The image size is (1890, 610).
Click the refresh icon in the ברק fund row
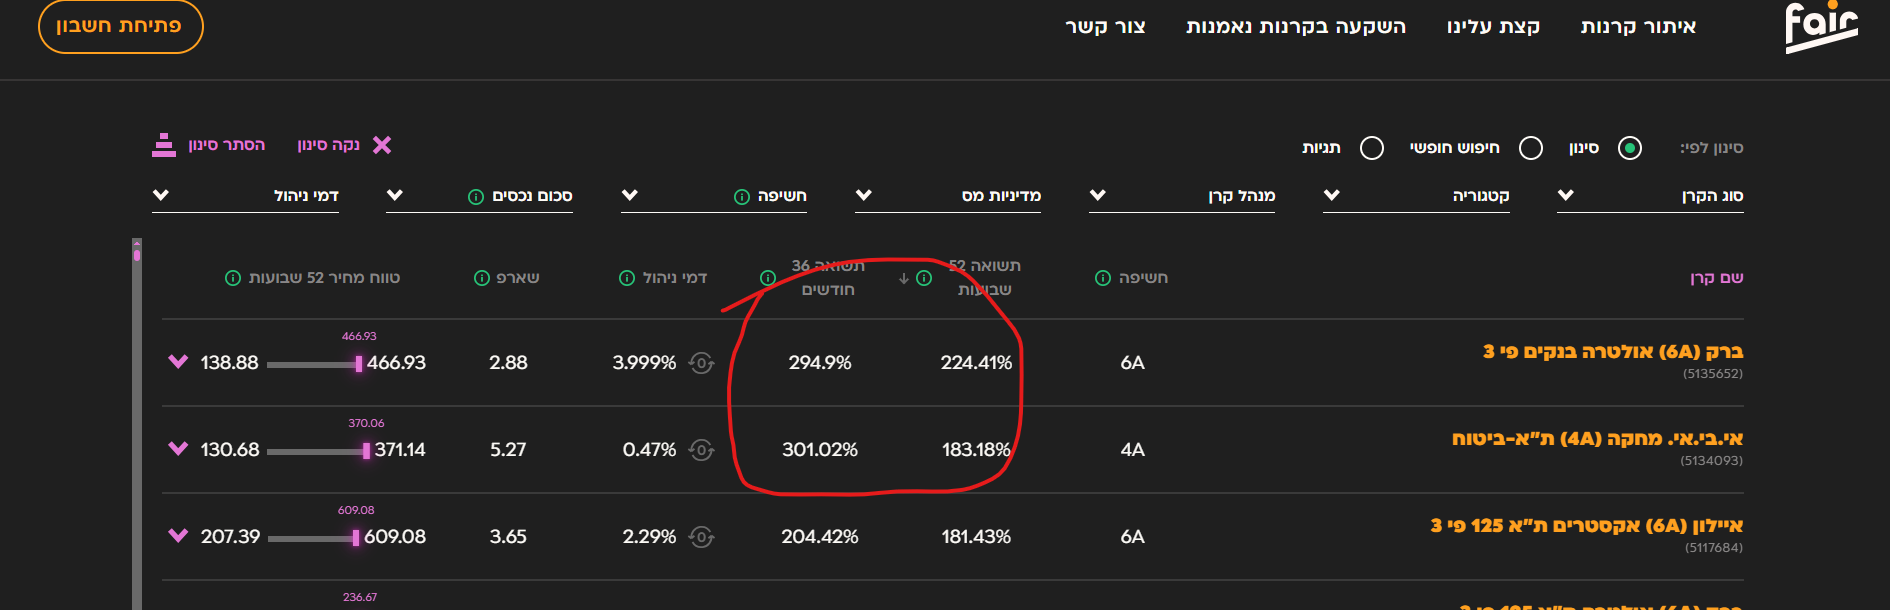(703, 363)
